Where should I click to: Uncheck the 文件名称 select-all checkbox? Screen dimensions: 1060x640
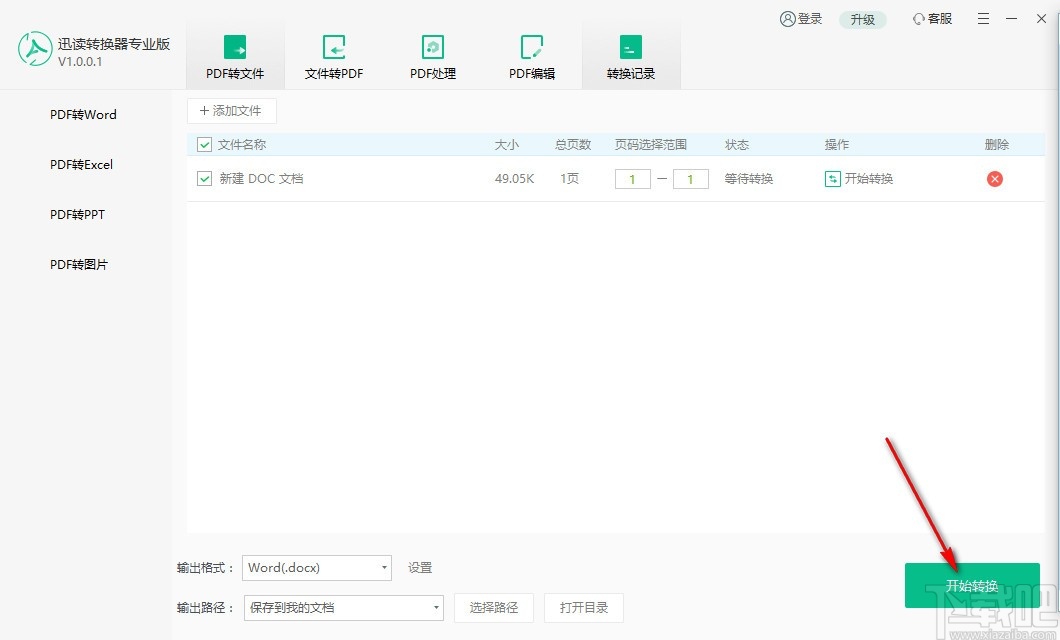[204, 144]
